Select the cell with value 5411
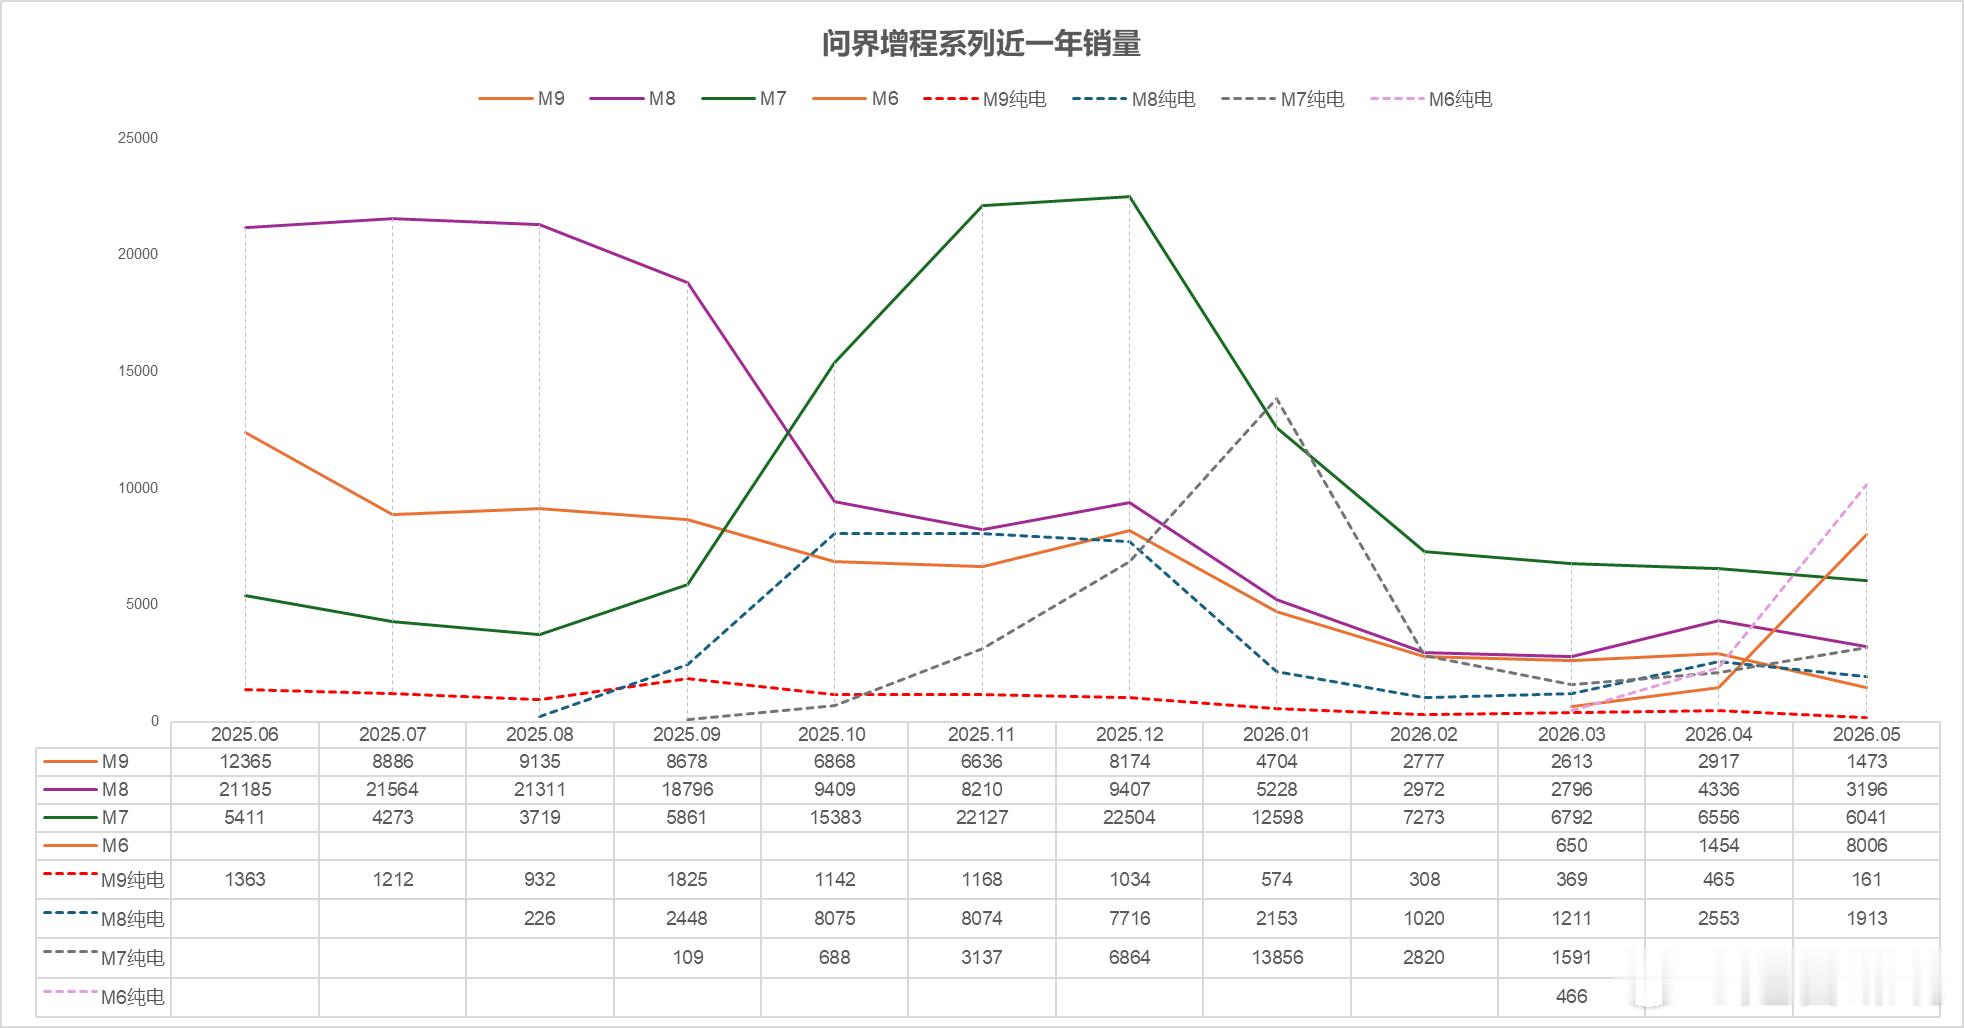Screen dimensions: 1964x1028 (x=245, y=817)
